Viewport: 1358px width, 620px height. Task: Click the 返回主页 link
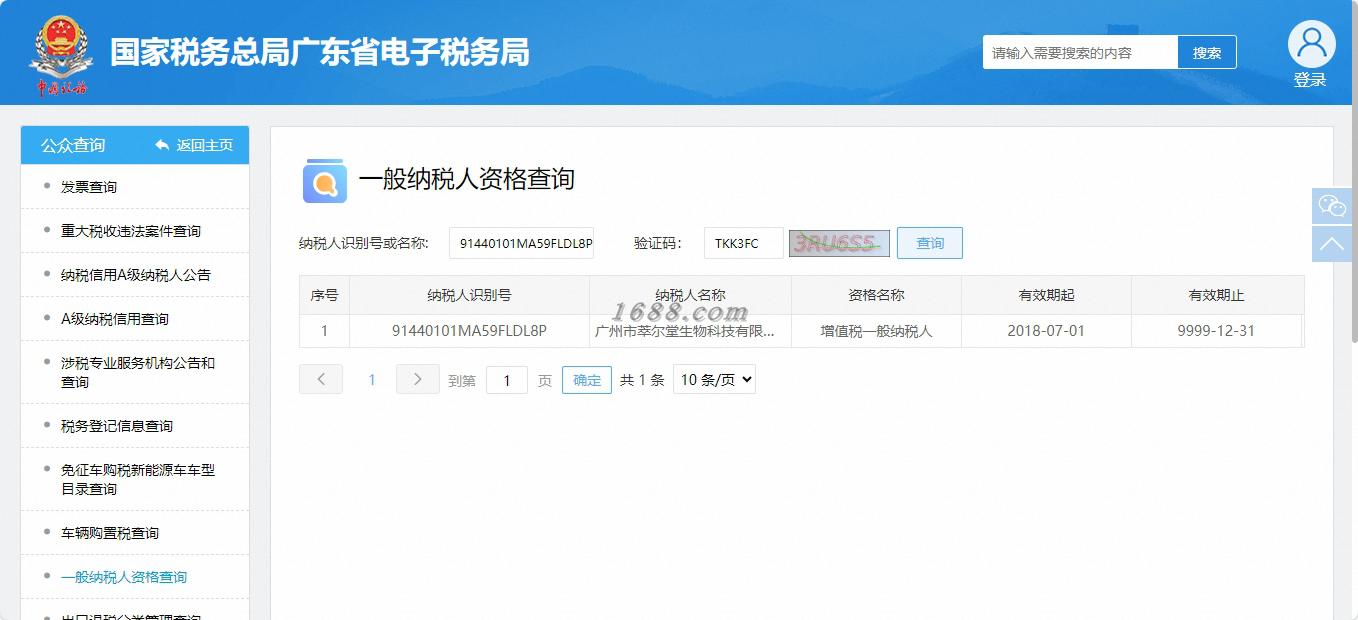(204, 145)
